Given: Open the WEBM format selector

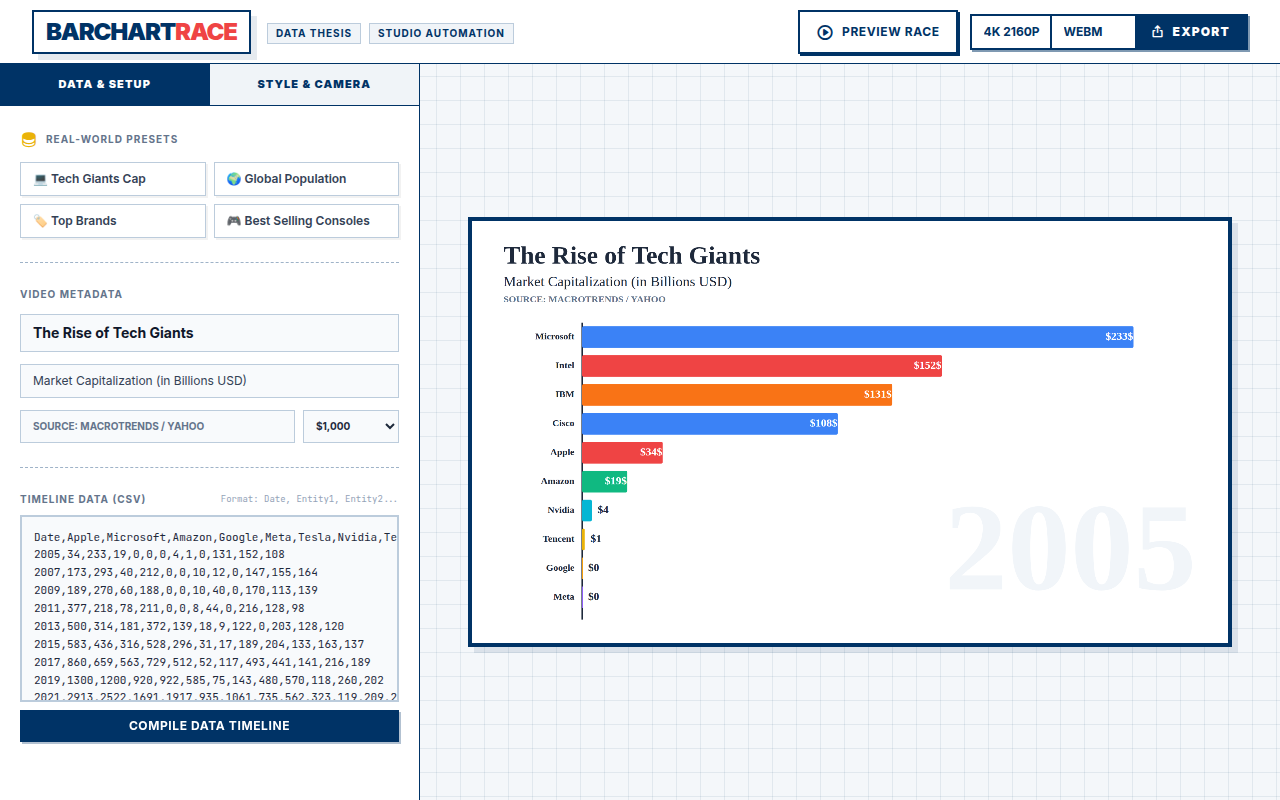Looking at the screenshot, I should point(1093,32).
